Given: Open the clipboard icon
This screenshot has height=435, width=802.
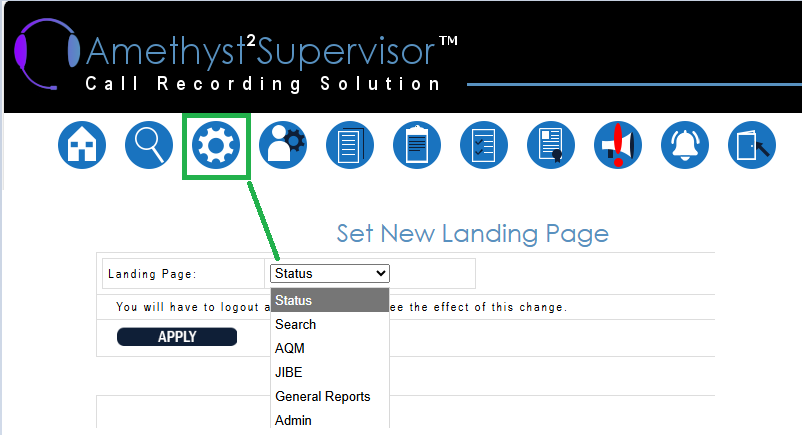Looking at the screenshot, I should (417, 146).
